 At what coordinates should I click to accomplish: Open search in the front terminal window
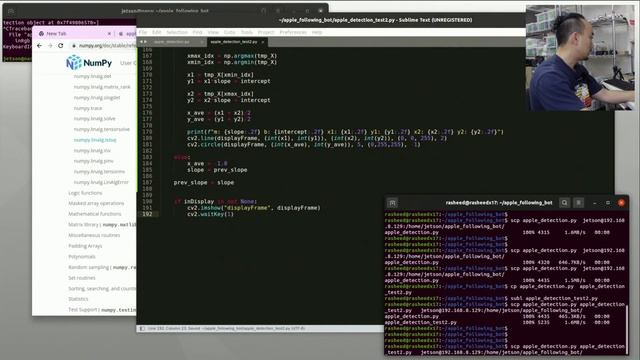(x=564, y=203)
